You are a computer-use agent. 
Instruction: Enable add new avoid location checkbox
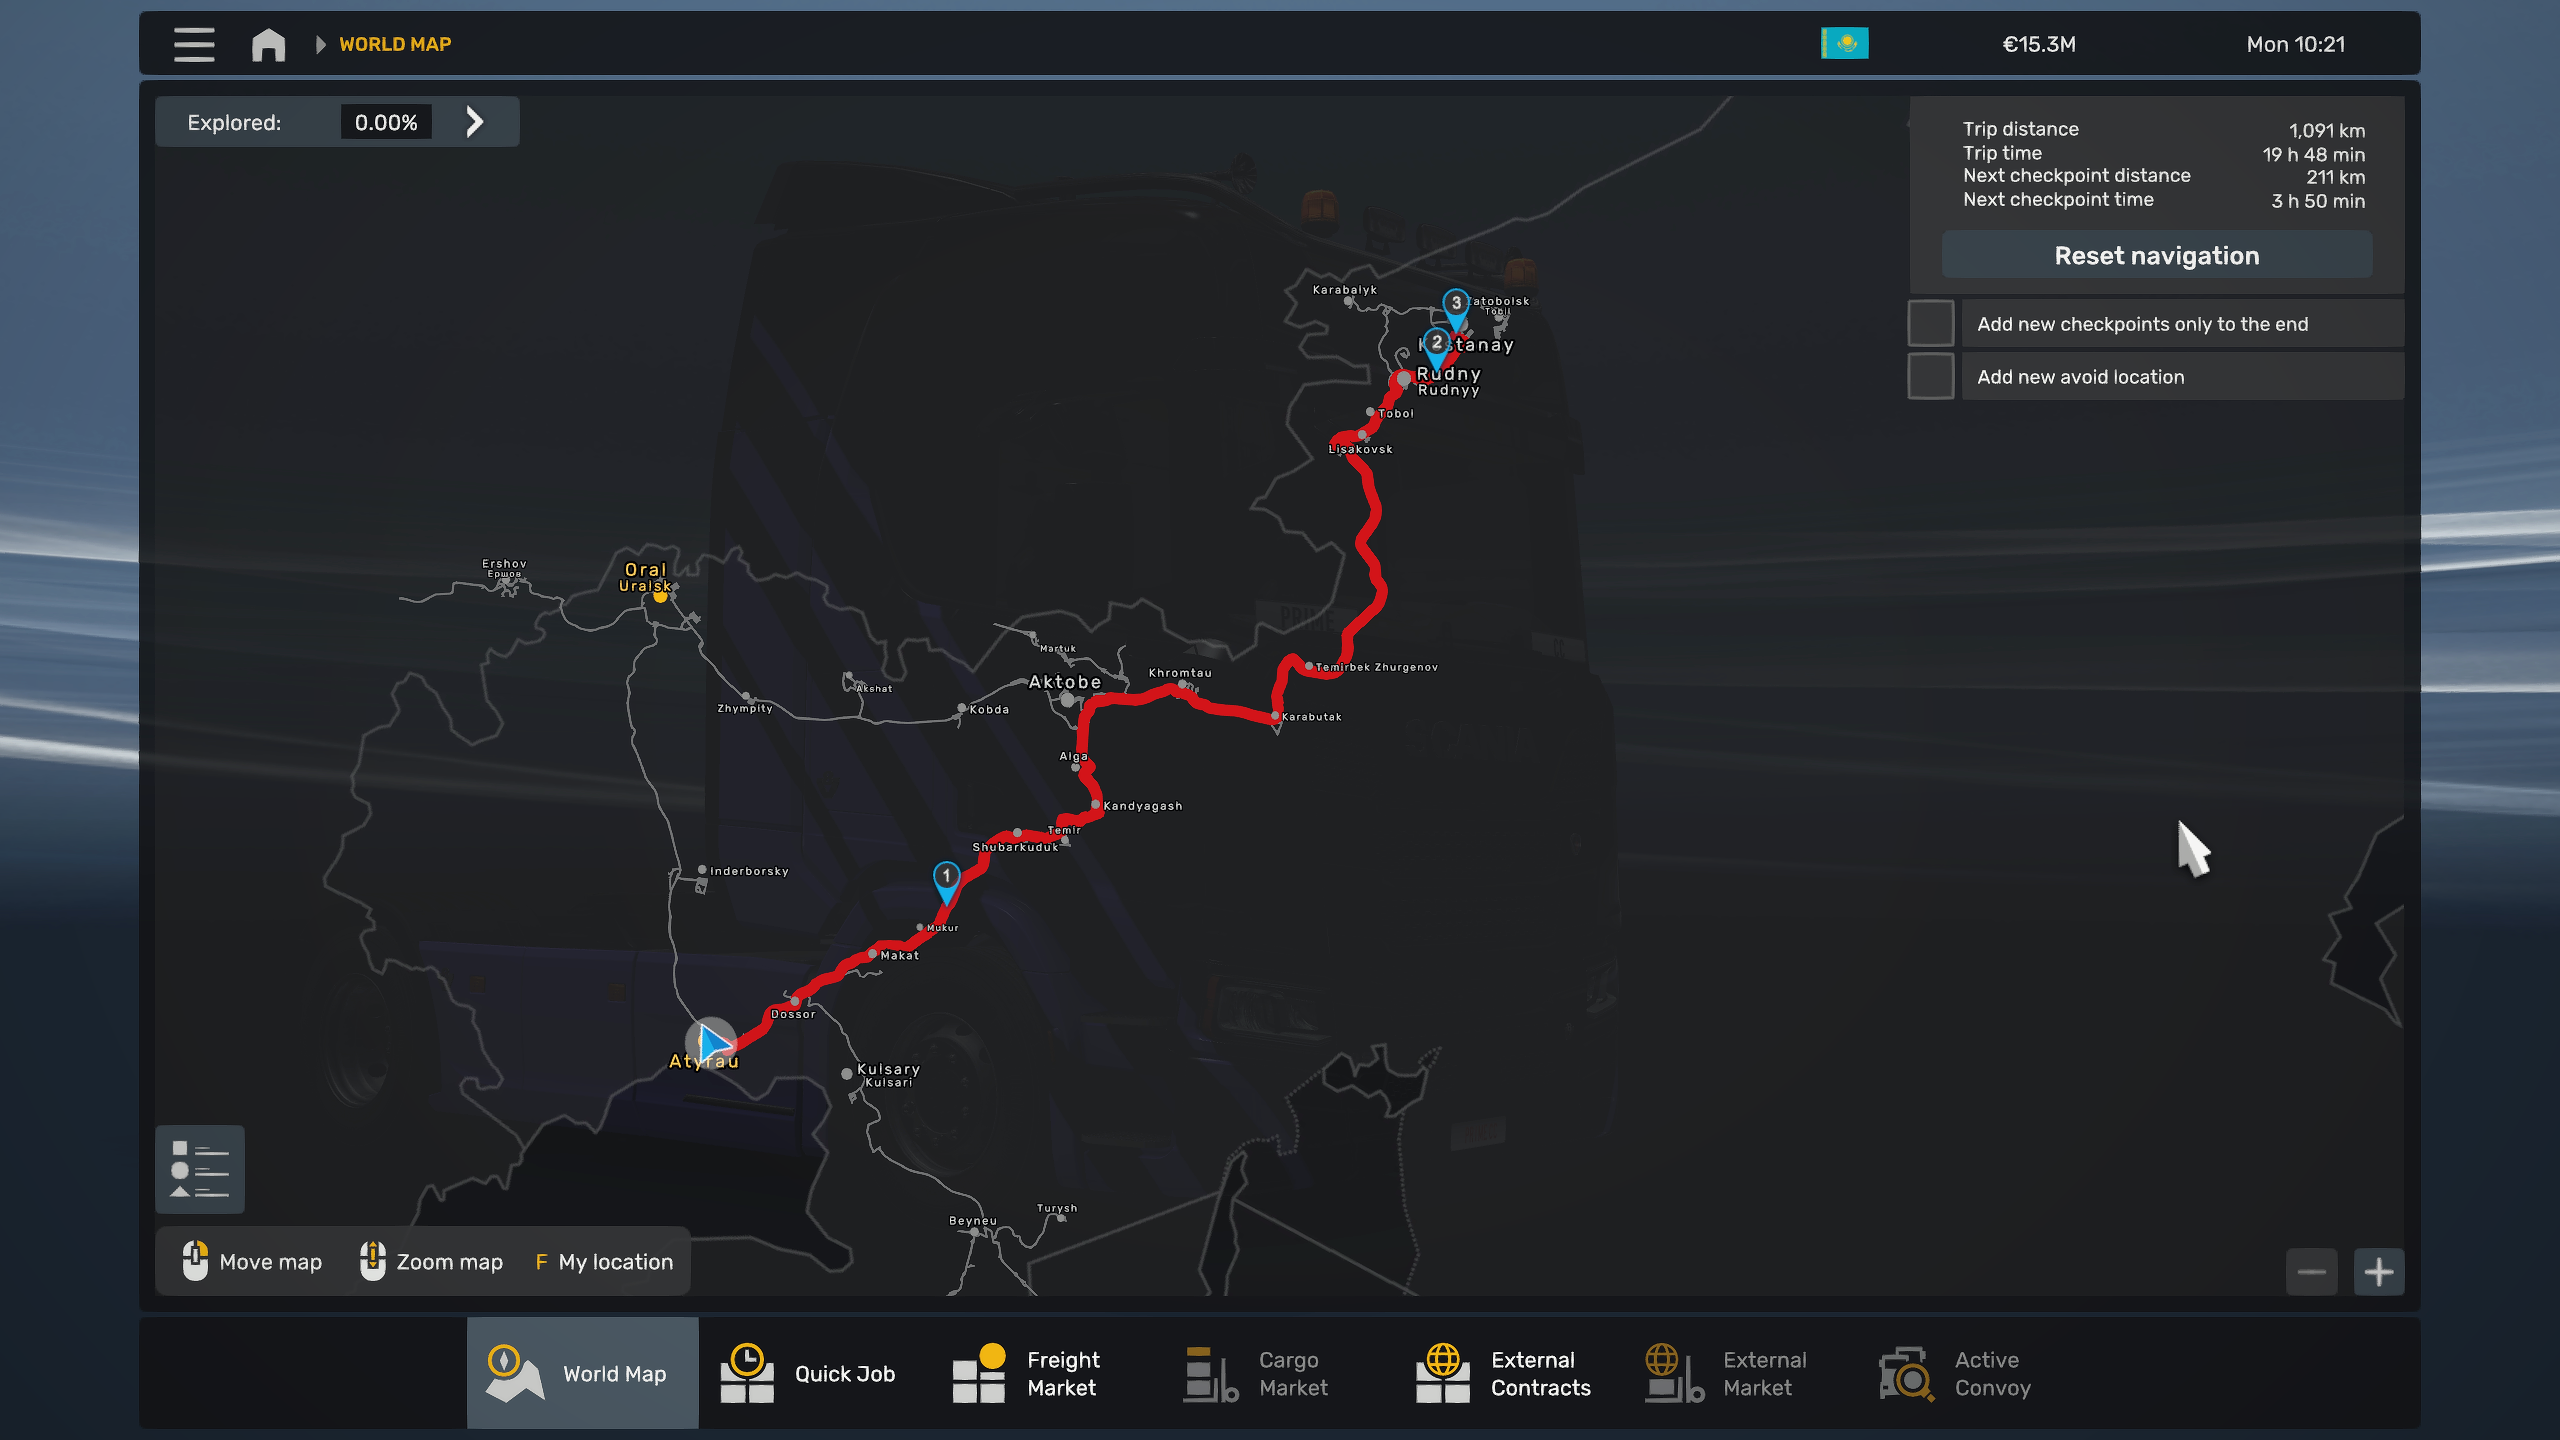coord(1931,377)
